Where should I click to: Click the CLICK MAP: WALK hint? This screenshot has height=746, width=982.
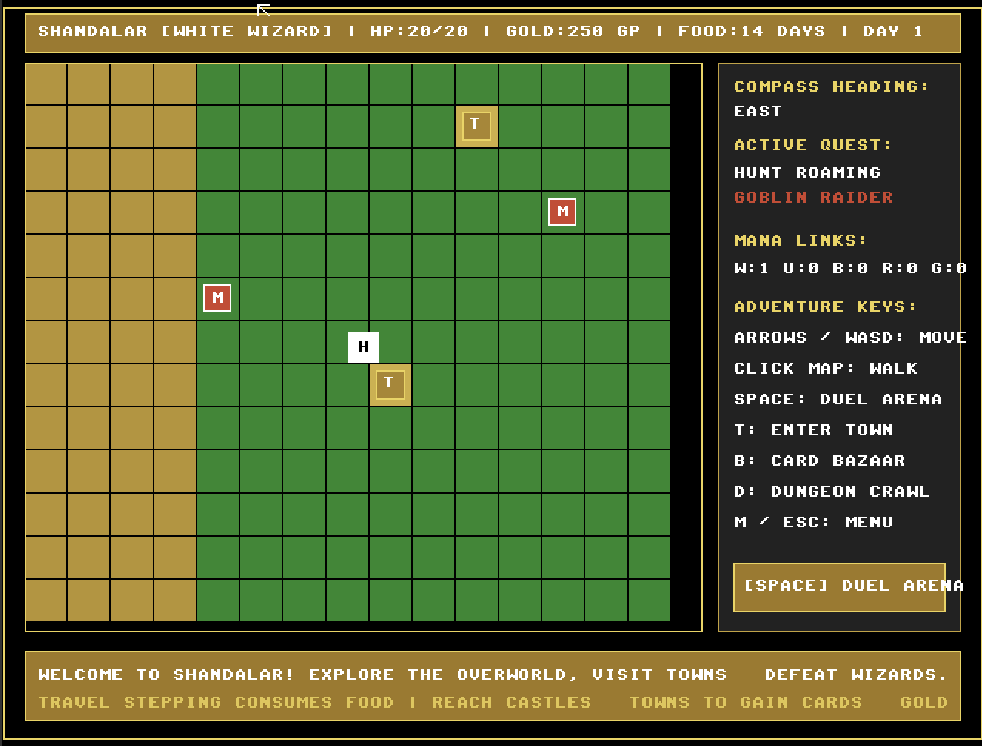click(825, 368)
